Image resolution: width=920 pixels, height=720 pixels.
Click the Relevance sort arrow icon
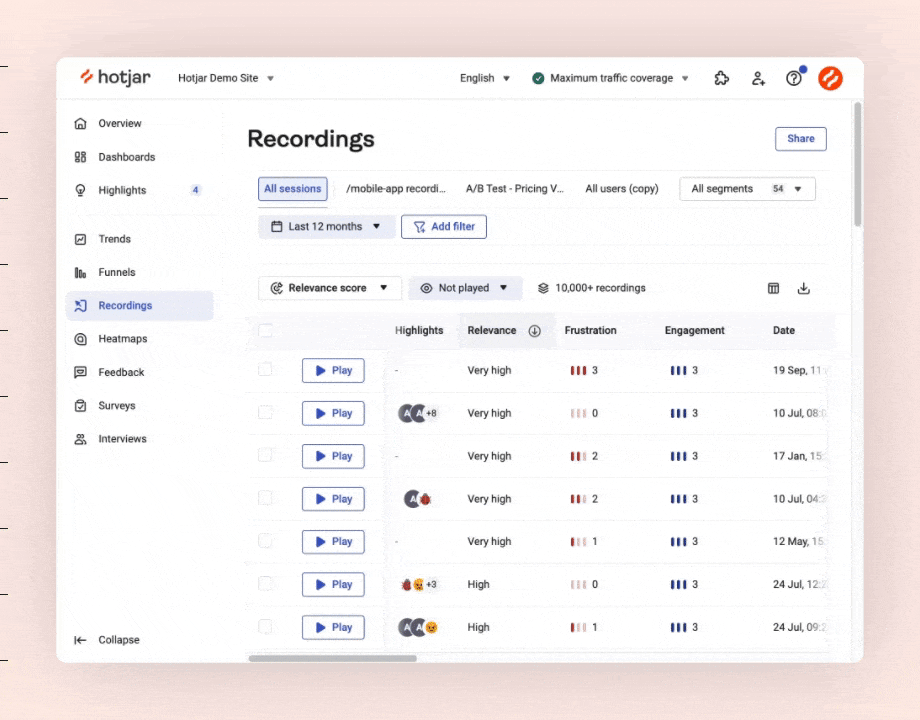[535, 331]
